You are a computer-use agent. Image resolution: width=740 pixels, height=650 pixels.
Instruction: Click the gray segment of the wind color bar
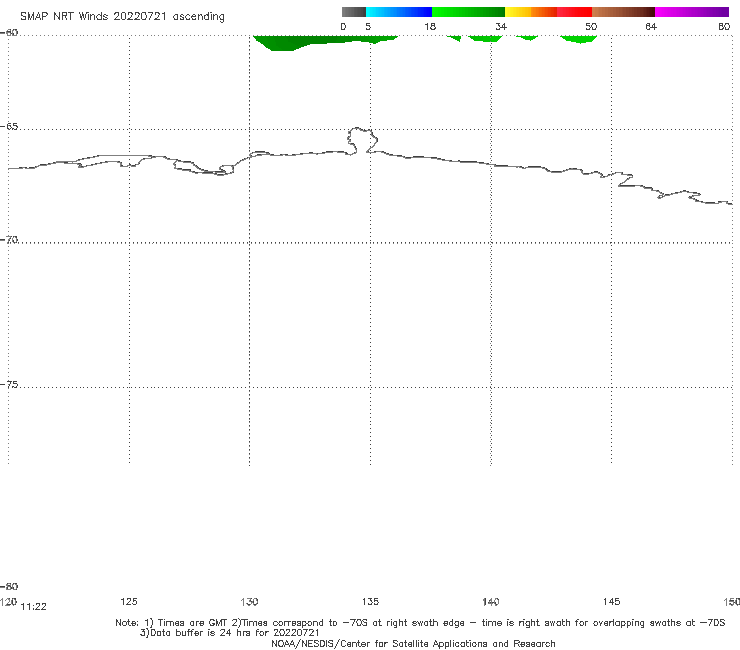pyautogui.click(x=353, y=12)
